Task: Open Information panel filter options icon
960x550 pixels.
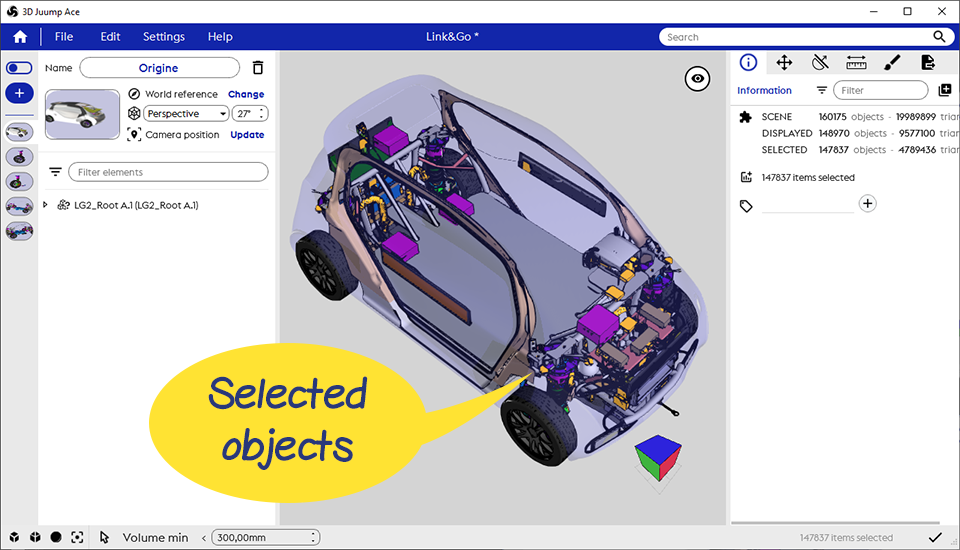Action: 822,90
